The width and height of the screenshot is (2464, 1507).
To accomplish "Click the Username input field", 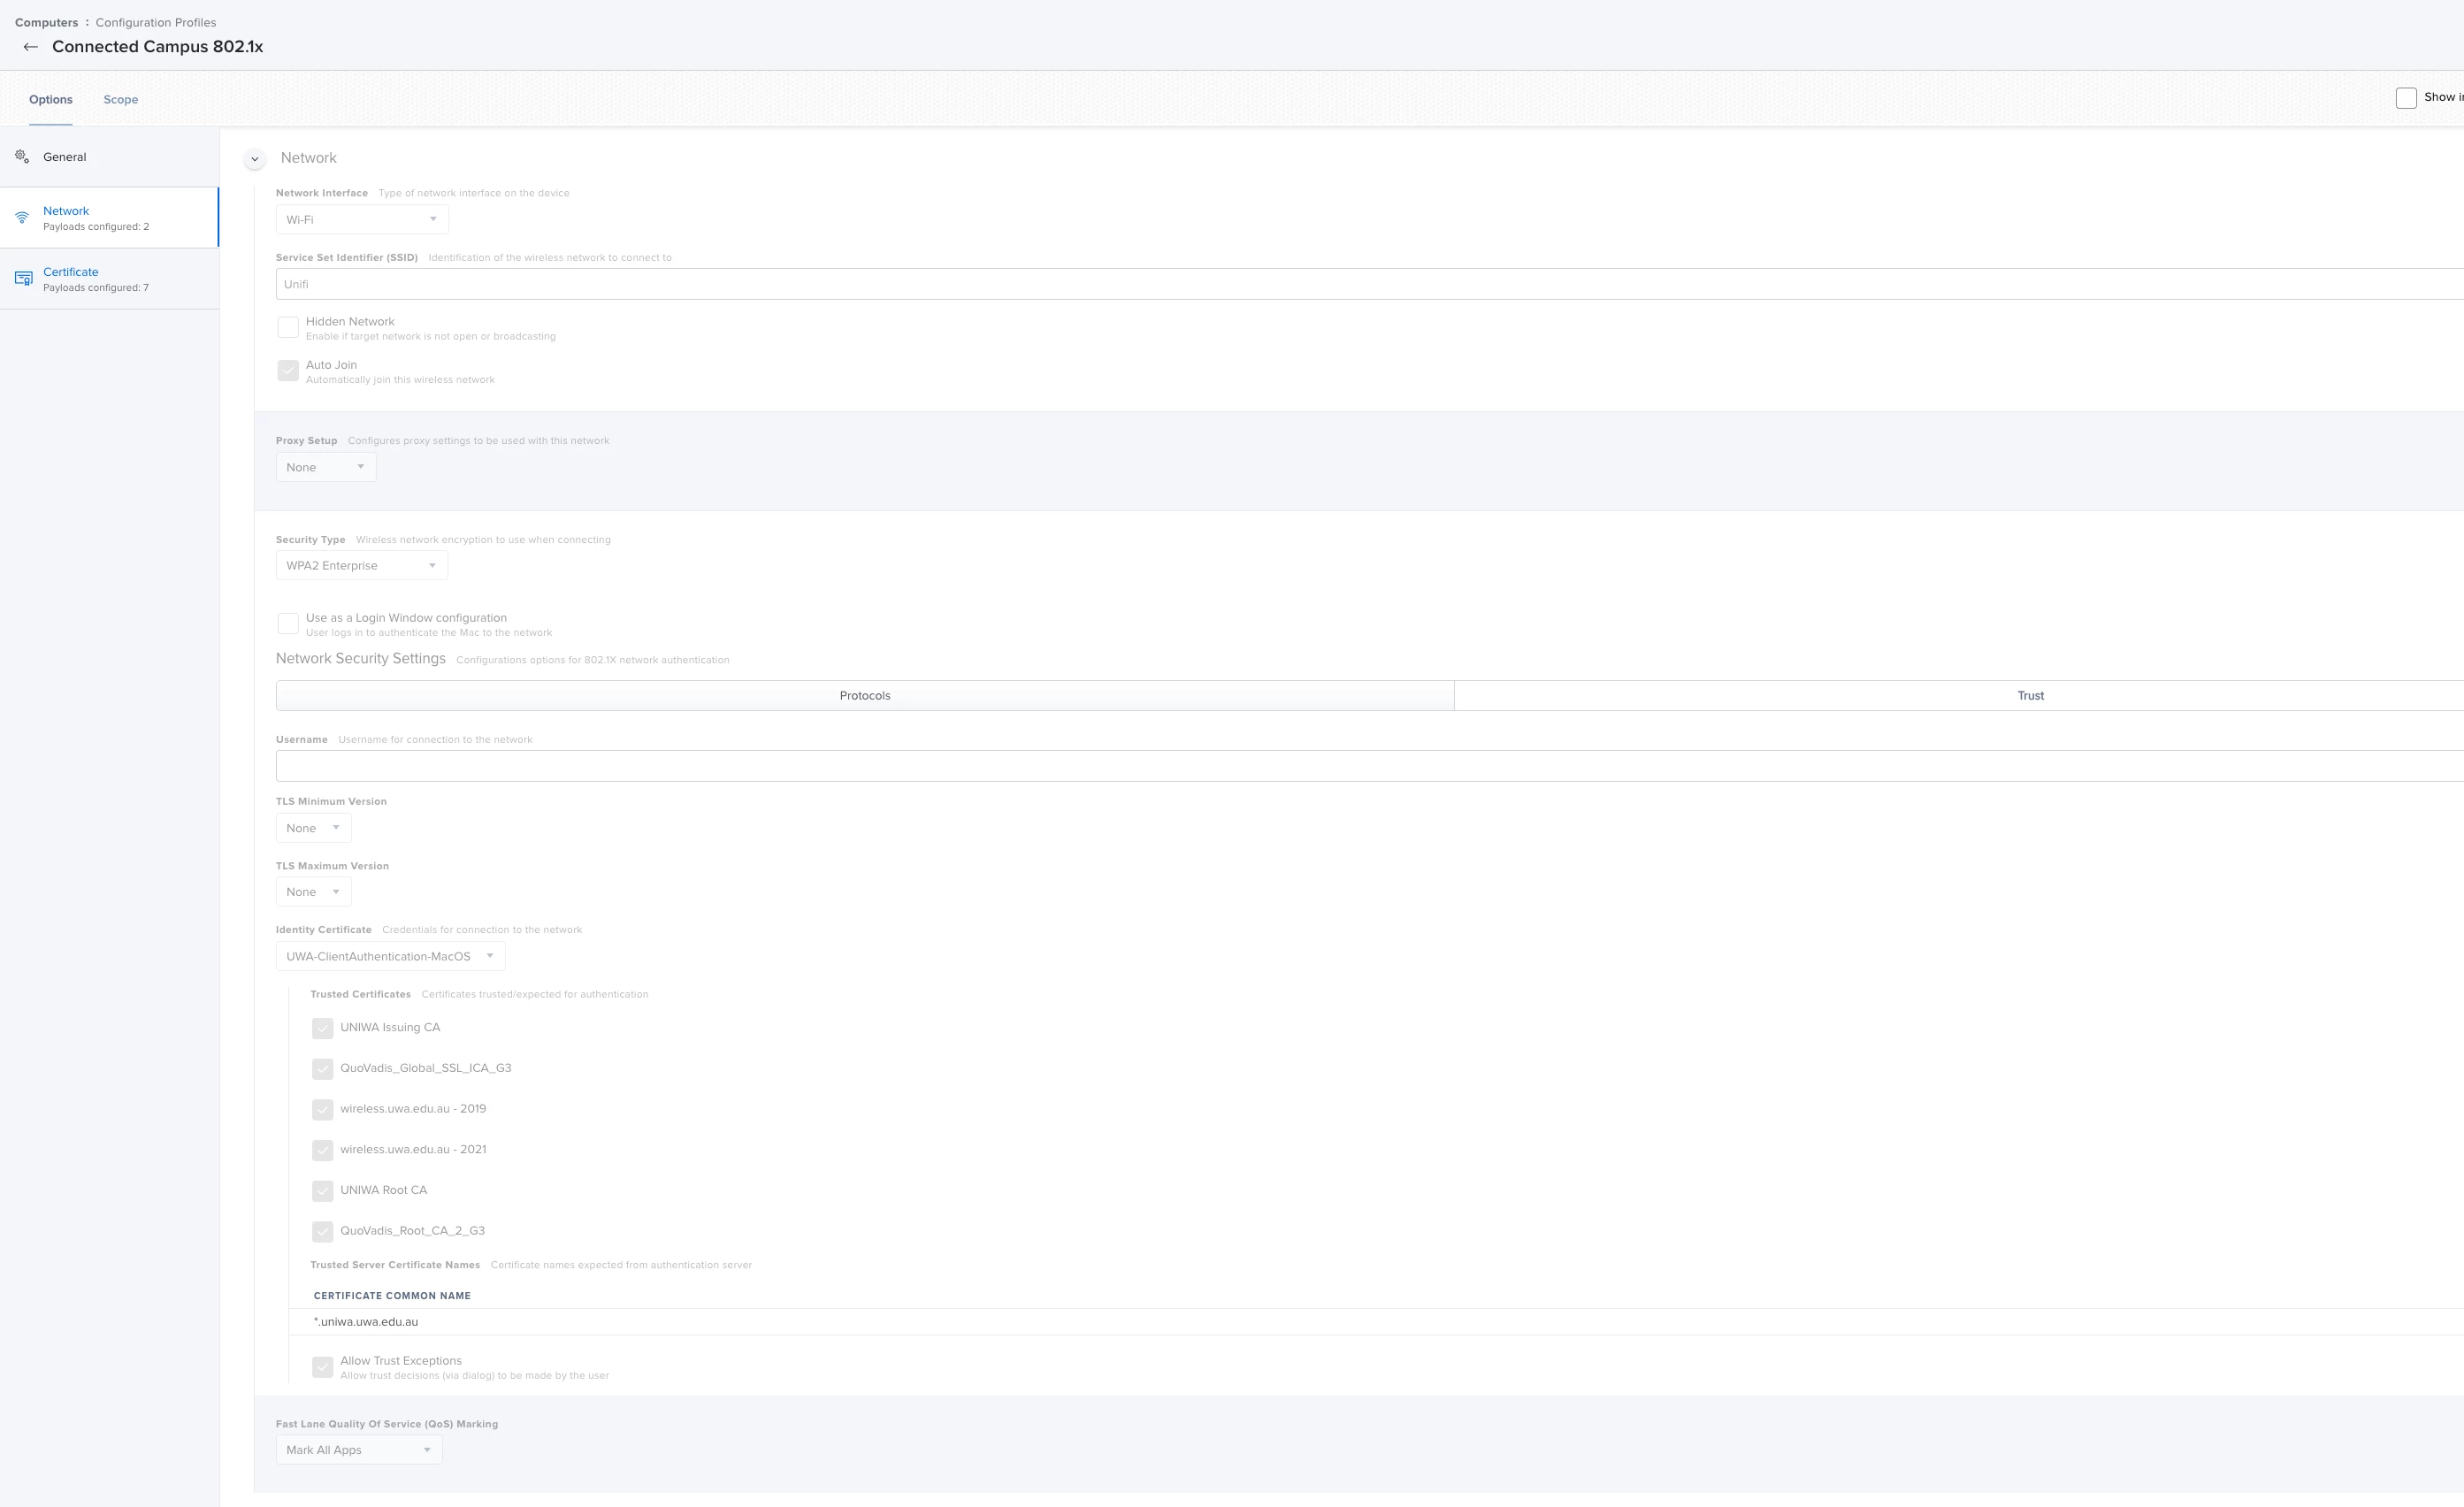I will click(x=1370, y=766).
